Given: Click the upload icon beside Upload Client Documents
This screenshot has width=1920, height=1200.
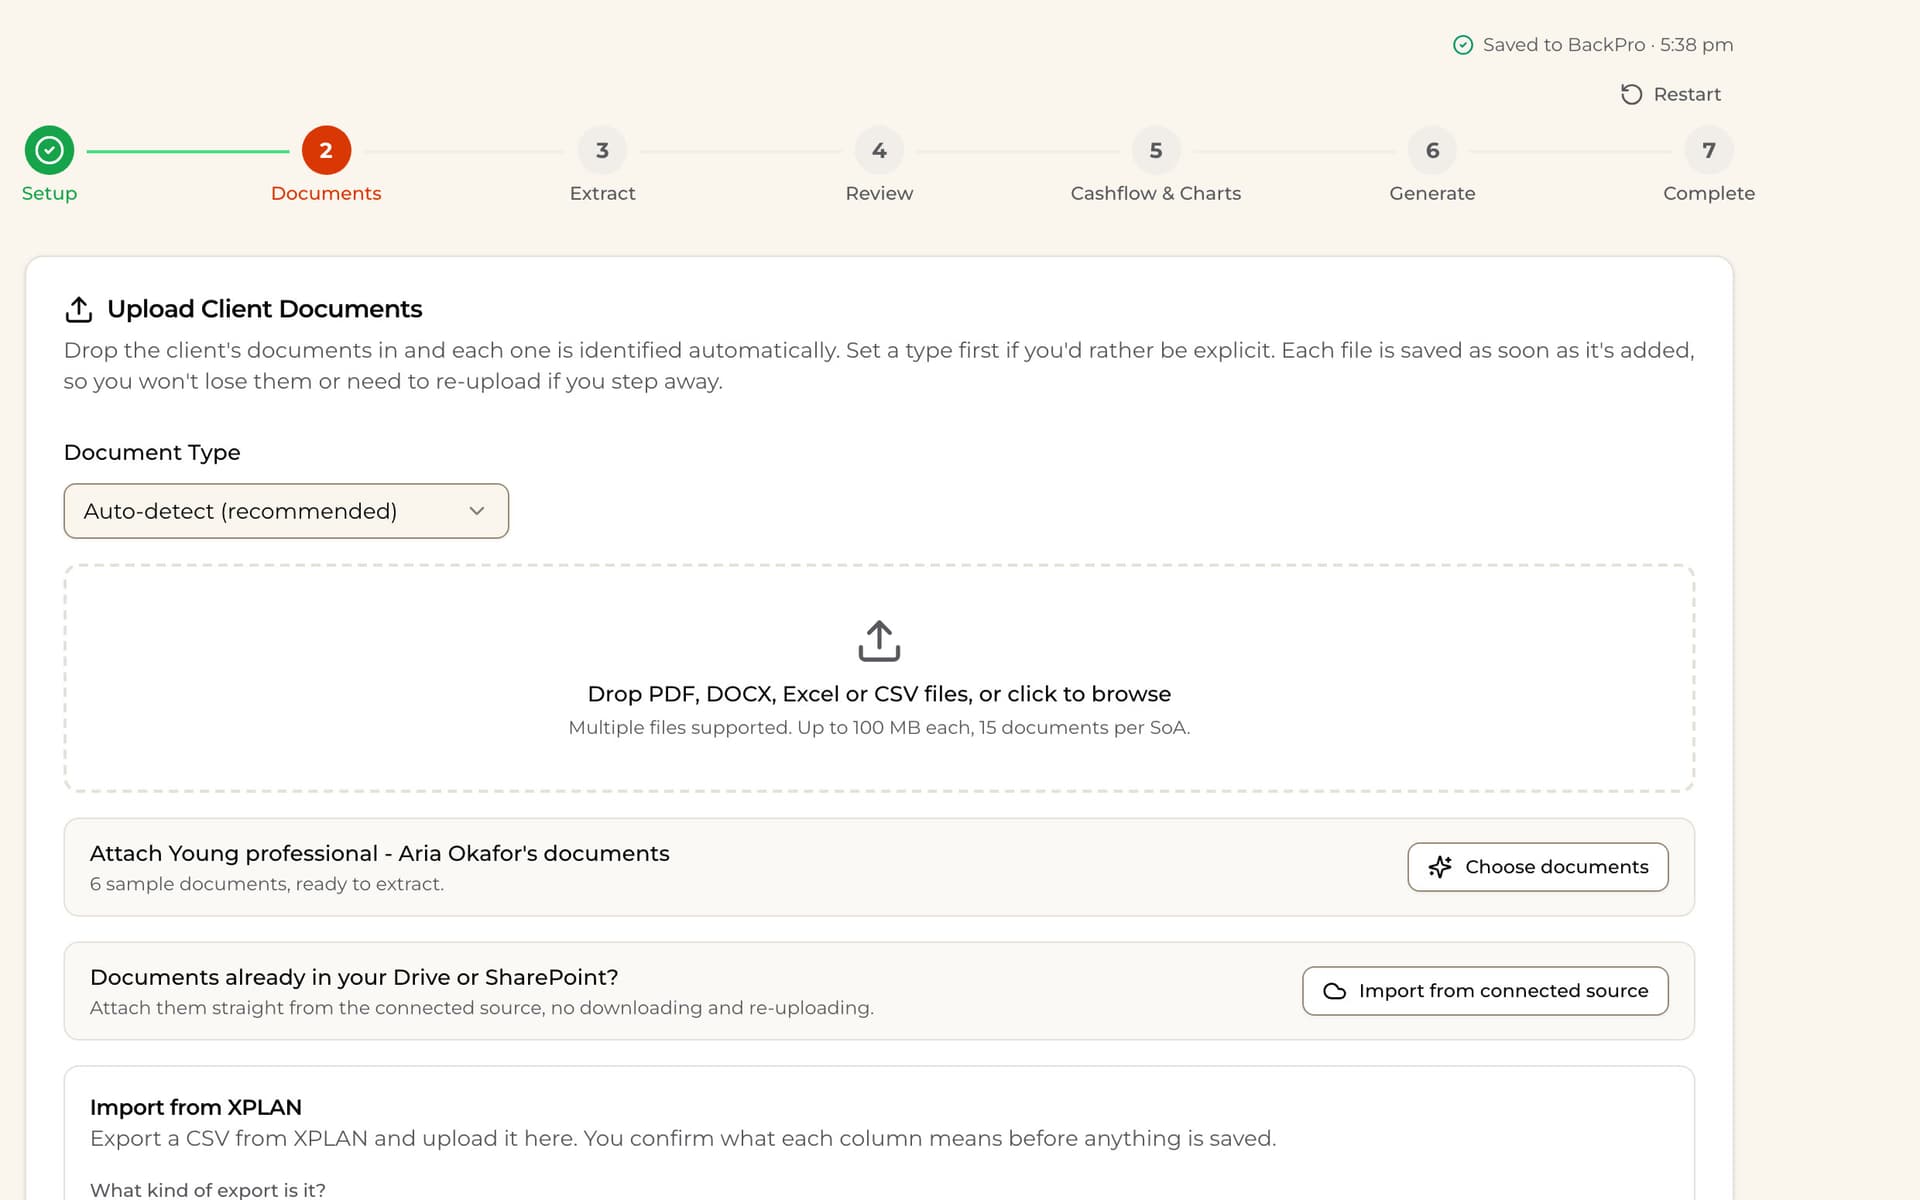Looking at the screenshot, I should coord(79,309).
